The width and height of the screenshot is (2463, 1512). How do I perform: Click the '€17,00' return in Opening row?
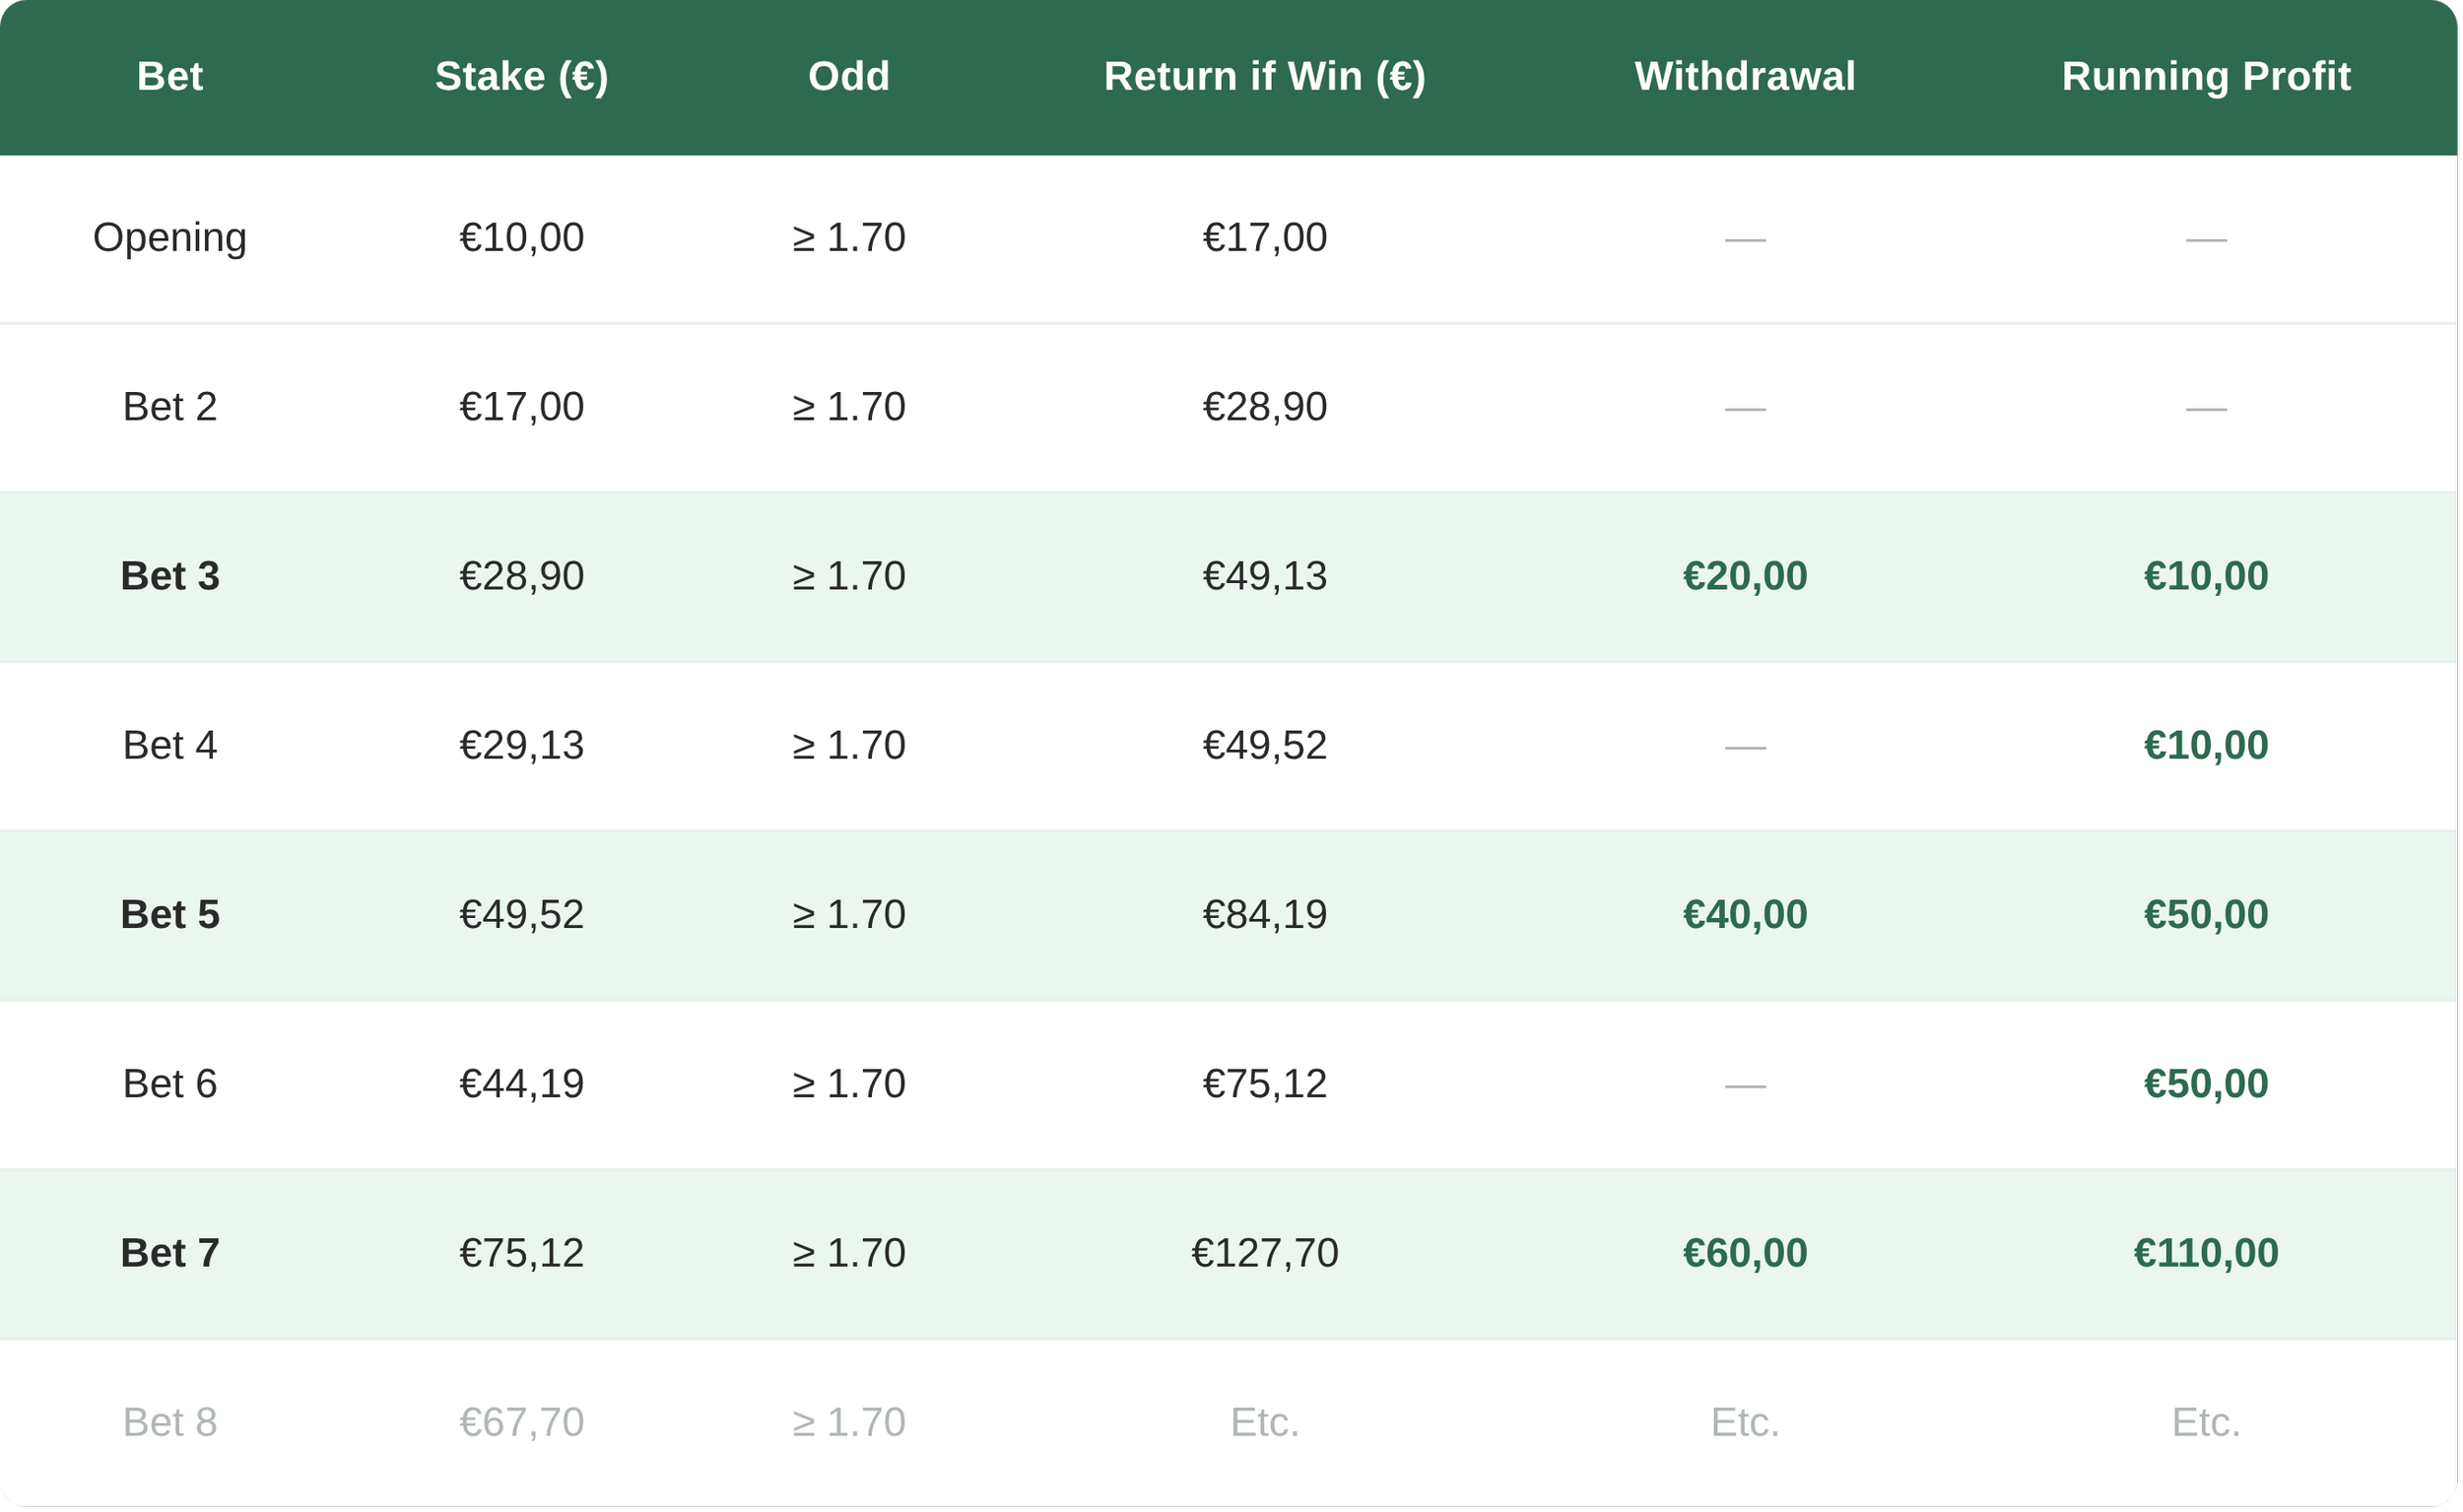[x=1265, y=238]
